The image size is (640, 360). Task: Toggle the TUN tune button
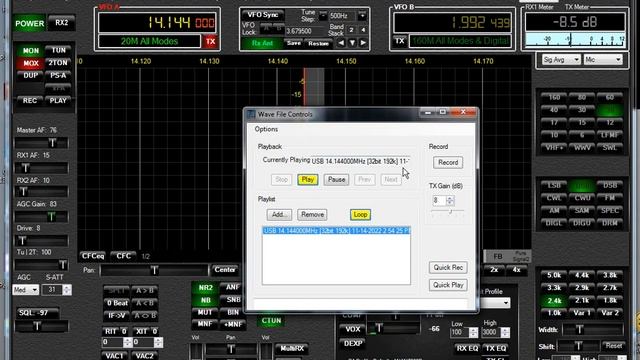coord(58,50)
